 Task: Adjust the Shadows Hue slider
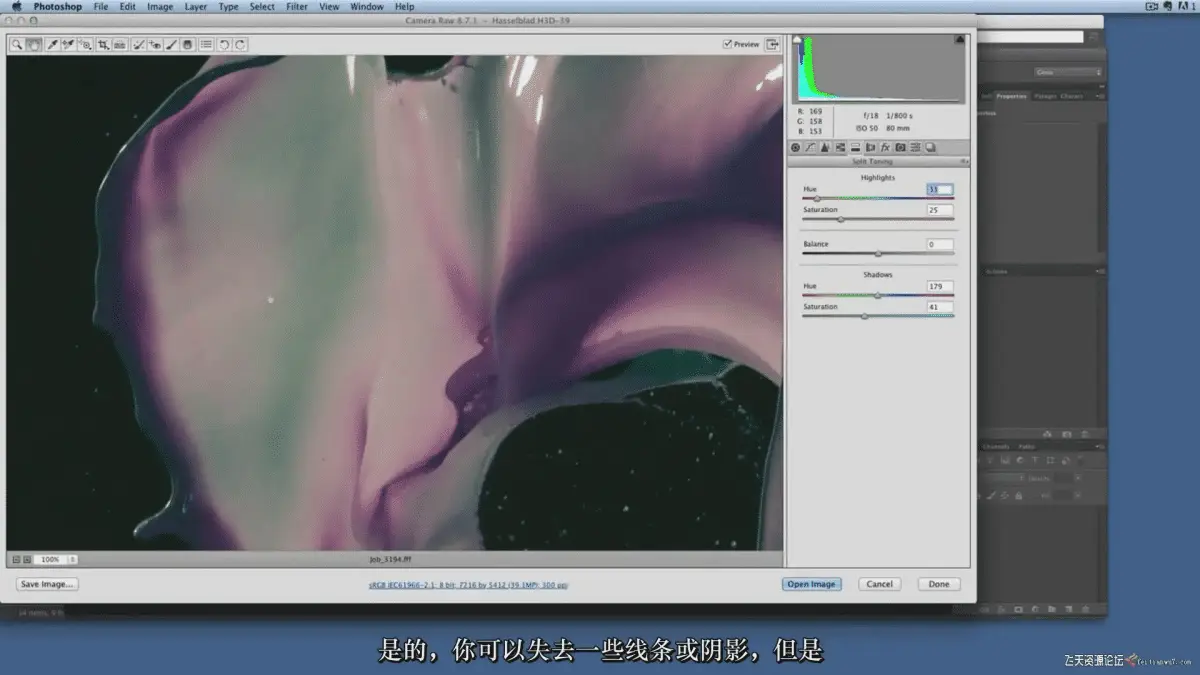pos(878,295)
